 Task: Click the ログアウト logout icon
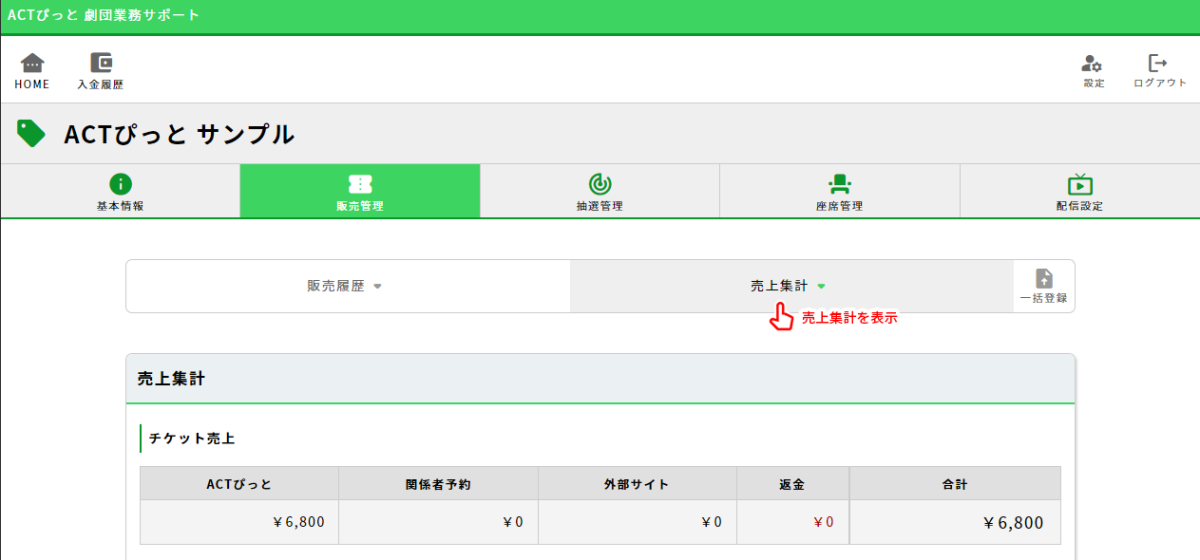[x=1159, y=63]
